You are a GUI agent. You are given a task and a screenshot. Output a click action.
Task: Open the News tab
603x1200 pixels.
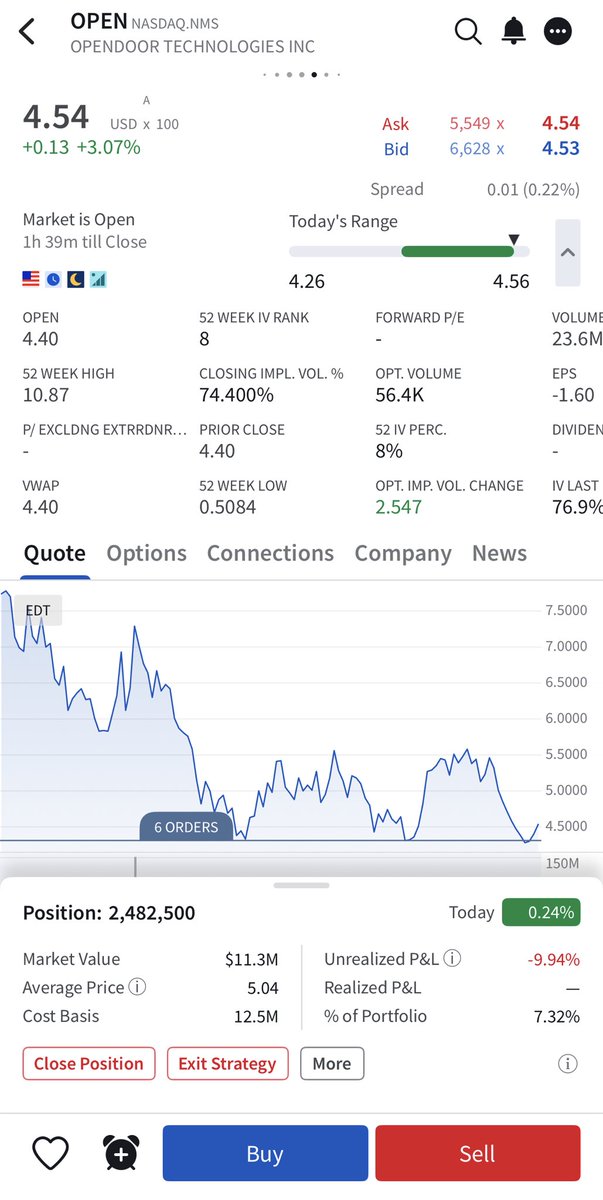click(499, 554)
